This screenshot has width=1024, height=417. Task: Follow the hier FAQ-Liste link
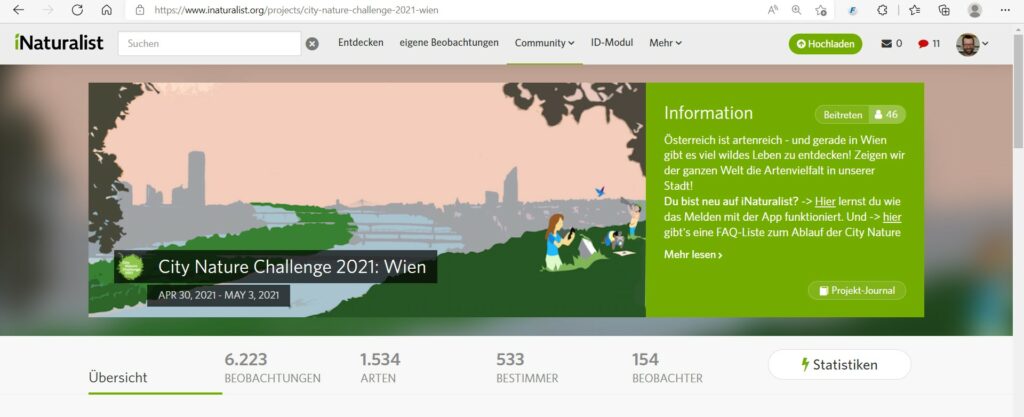[892, 217]
